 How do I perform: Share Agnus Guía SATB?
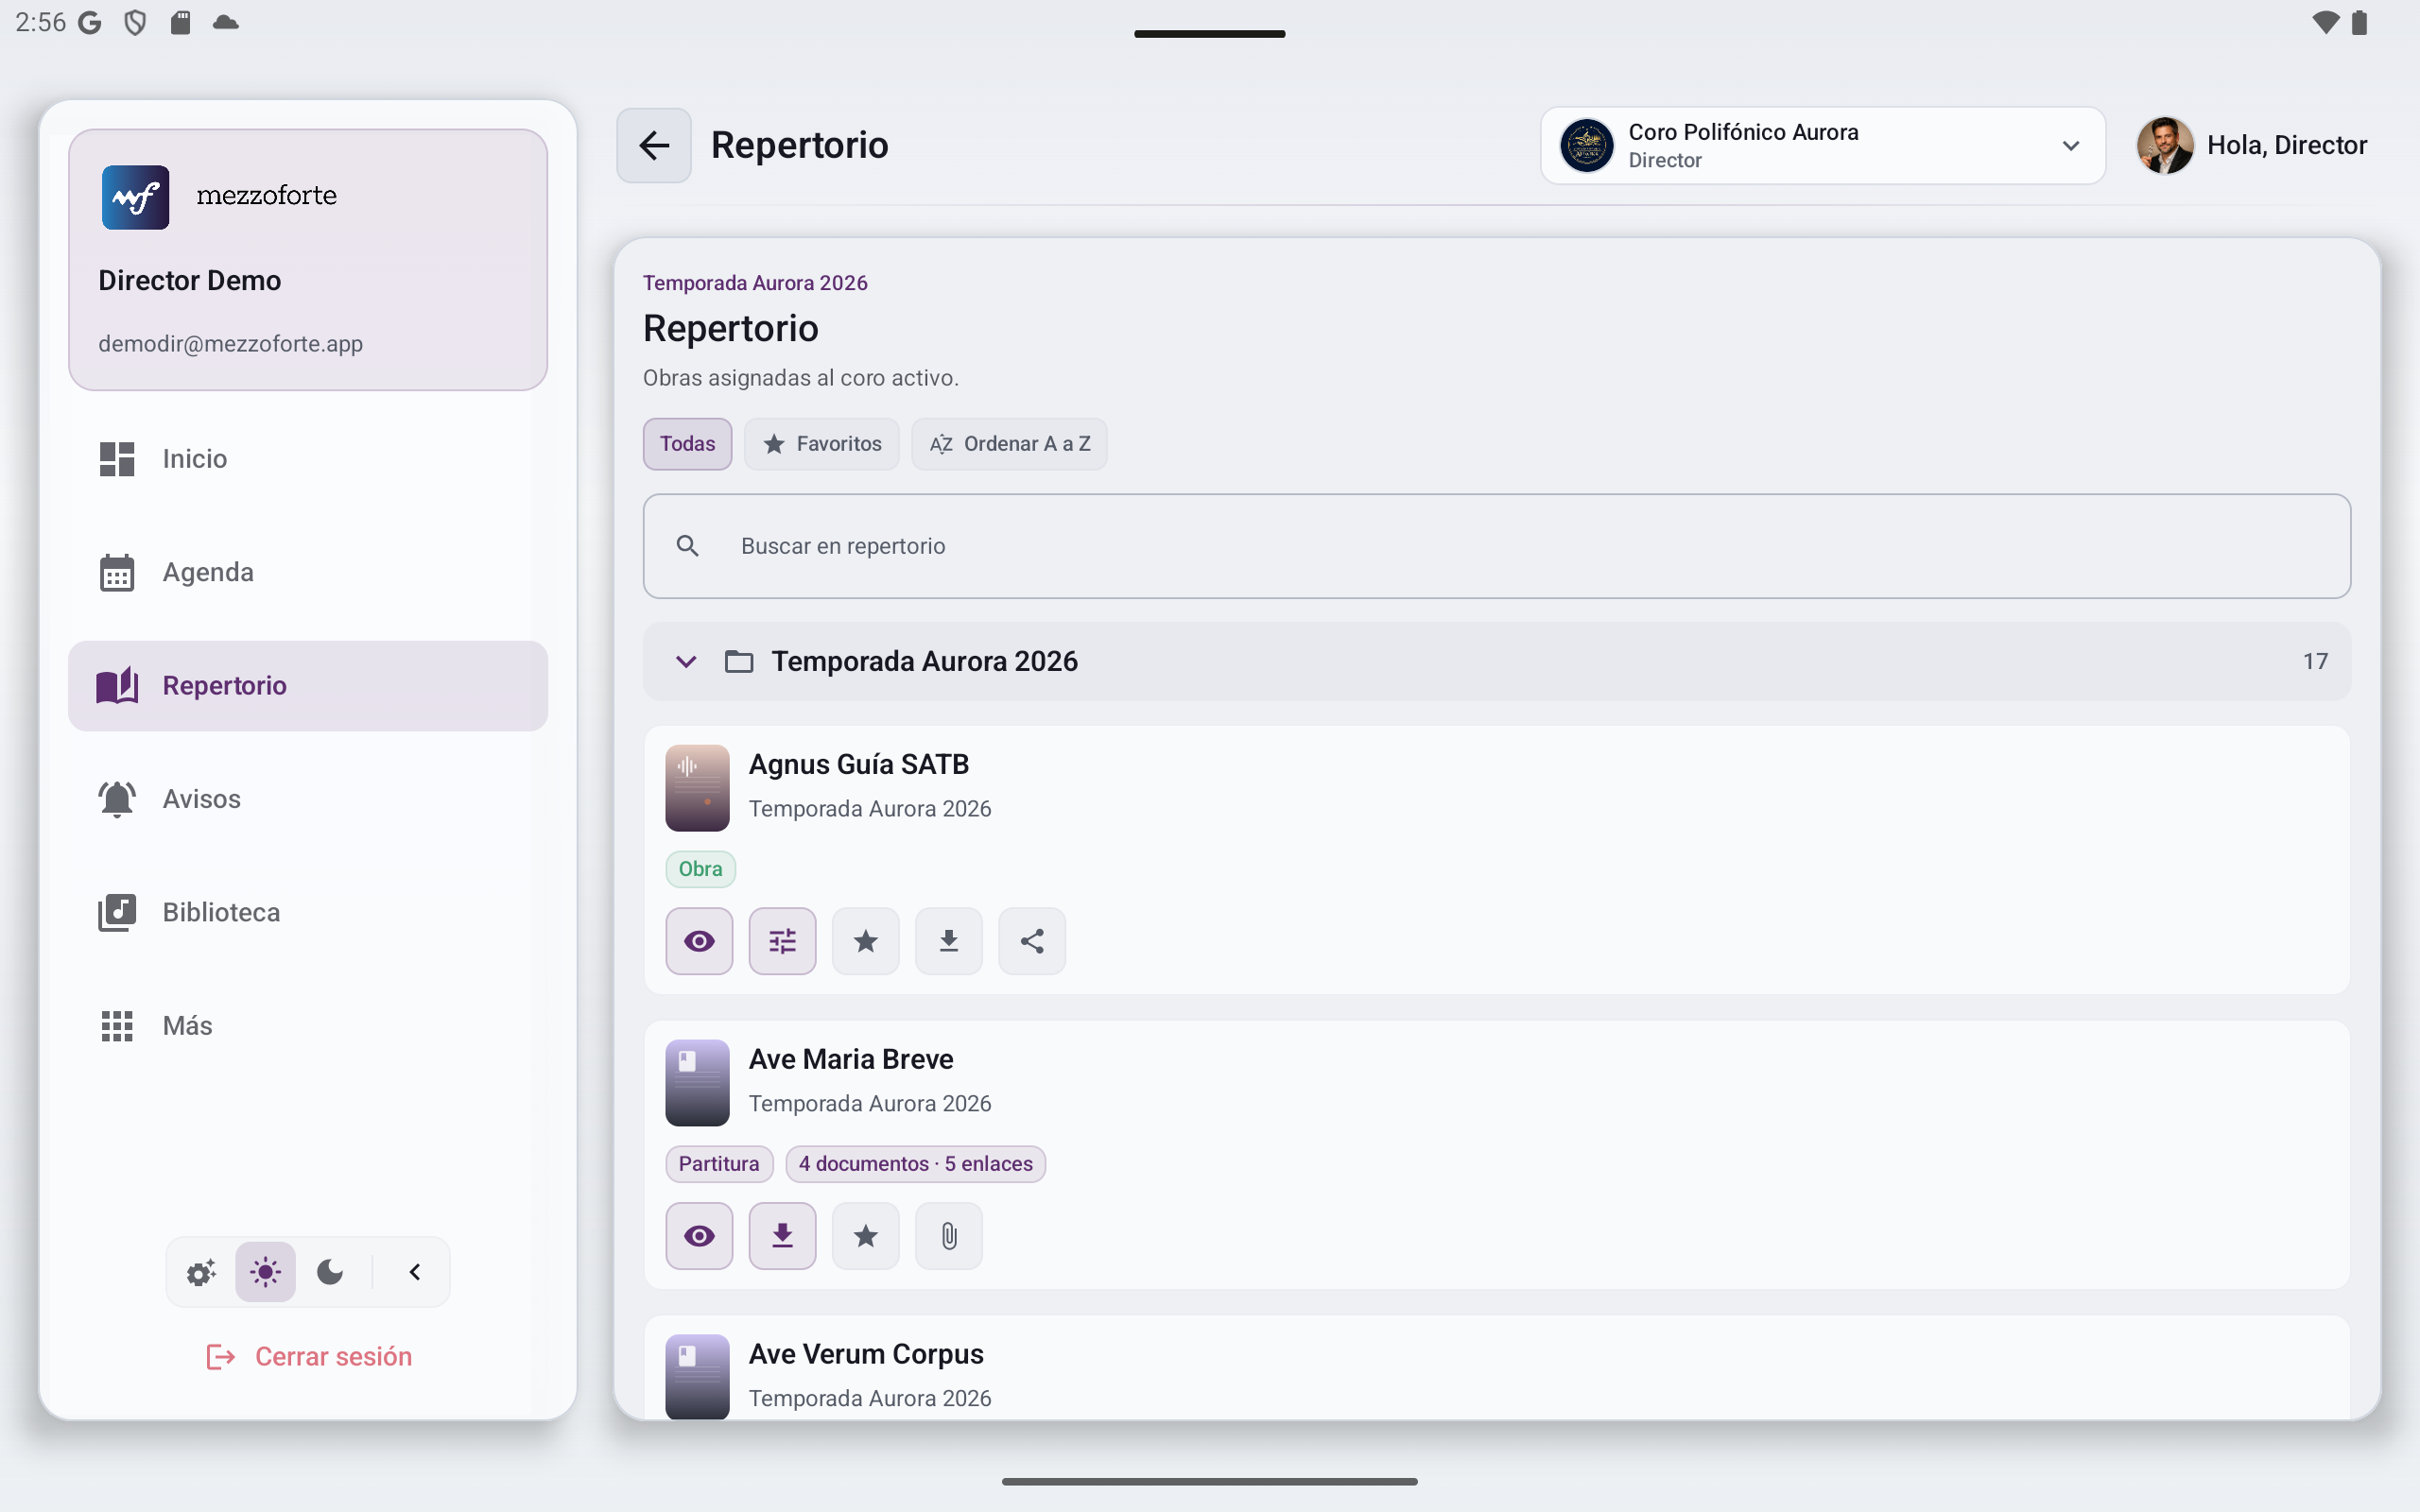pyautogui.click(x=1032, y=941)
